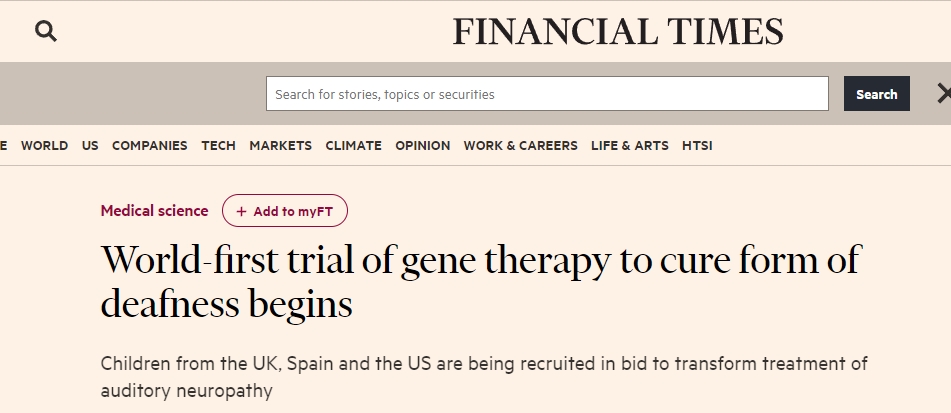Open the Companies section
951x413 pixels.
pos(149,145)
